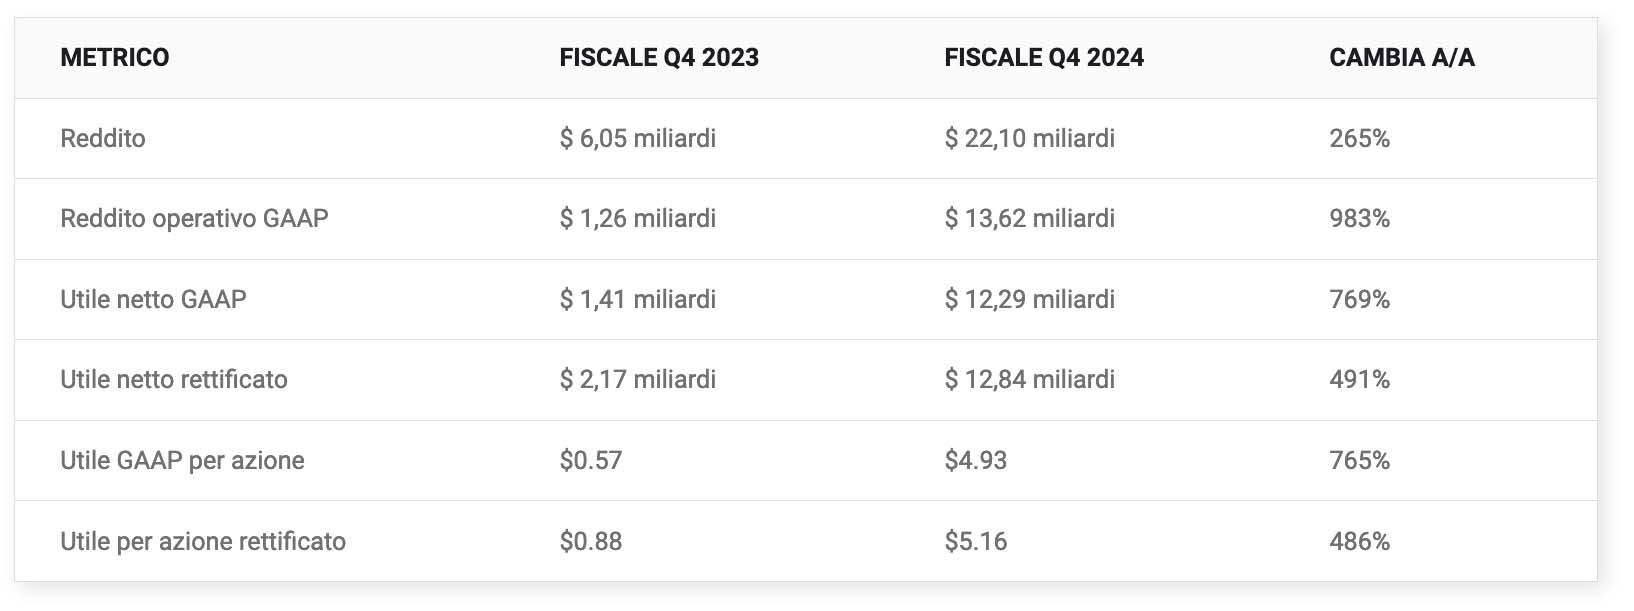Click the Utile per azione rettificato label
The height and width of the screenshot is (611, 1634).
click(203, 542)
